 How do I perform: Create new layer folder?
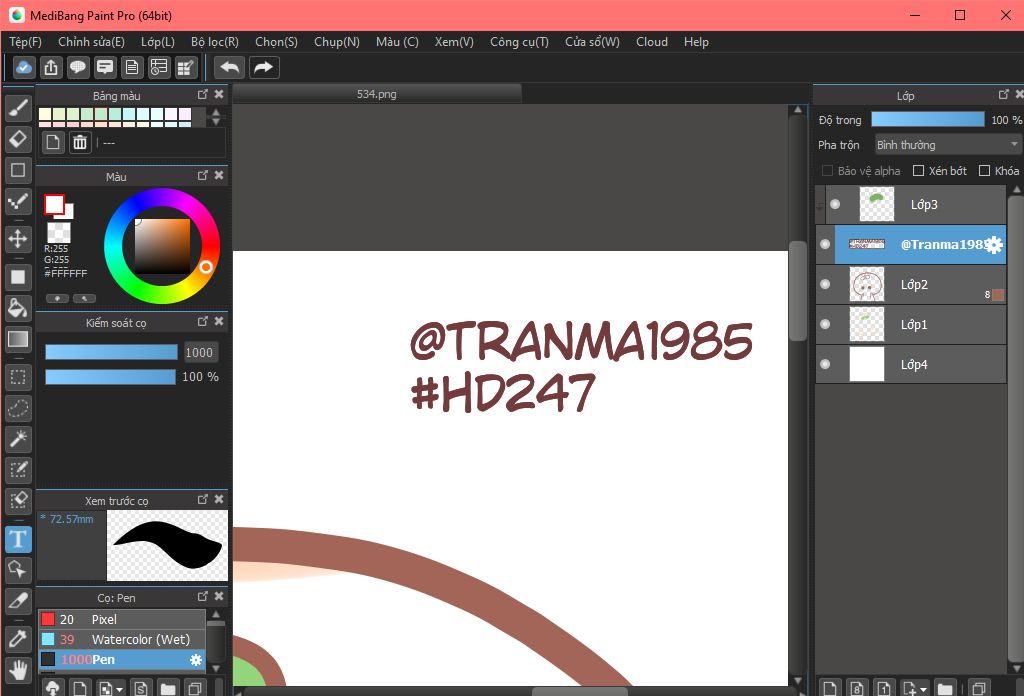coord(944,688)
